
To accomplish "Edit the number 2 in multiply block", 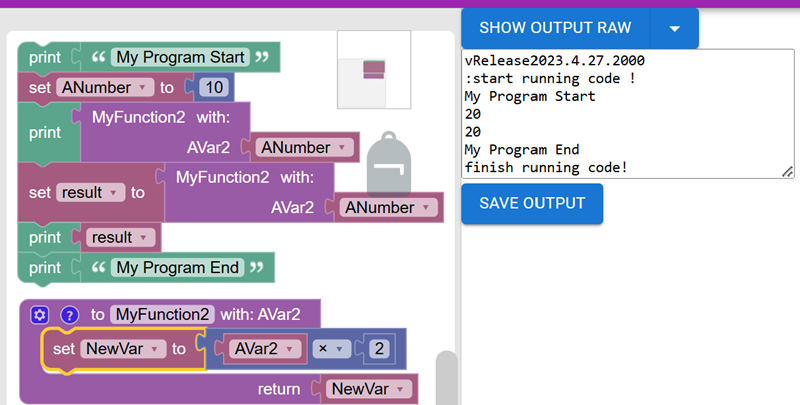I will click(x=379, y=349).
